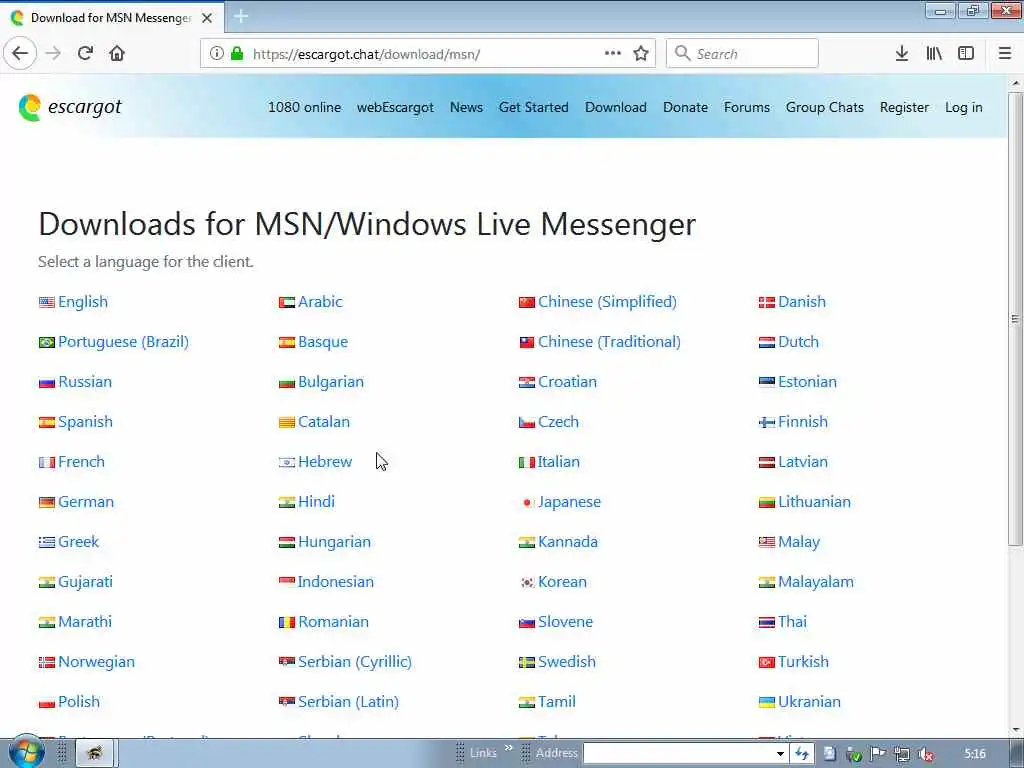Click the Go refresh icon beside Address toolbar
Screen dimensions: 1024x768
pos(801,754)
